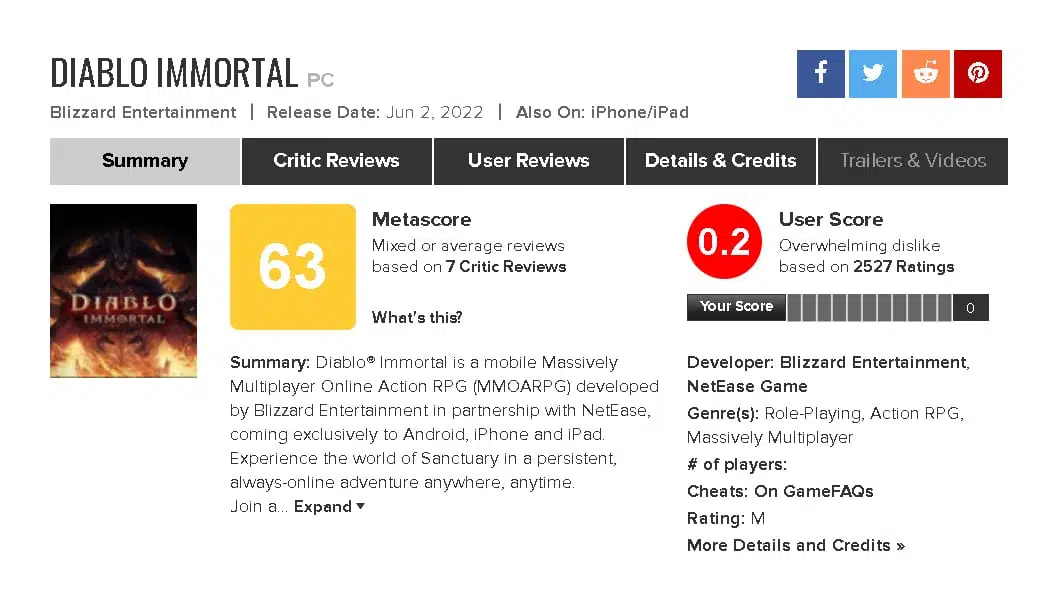Click the What's this? link

click(x=417, y=318)
